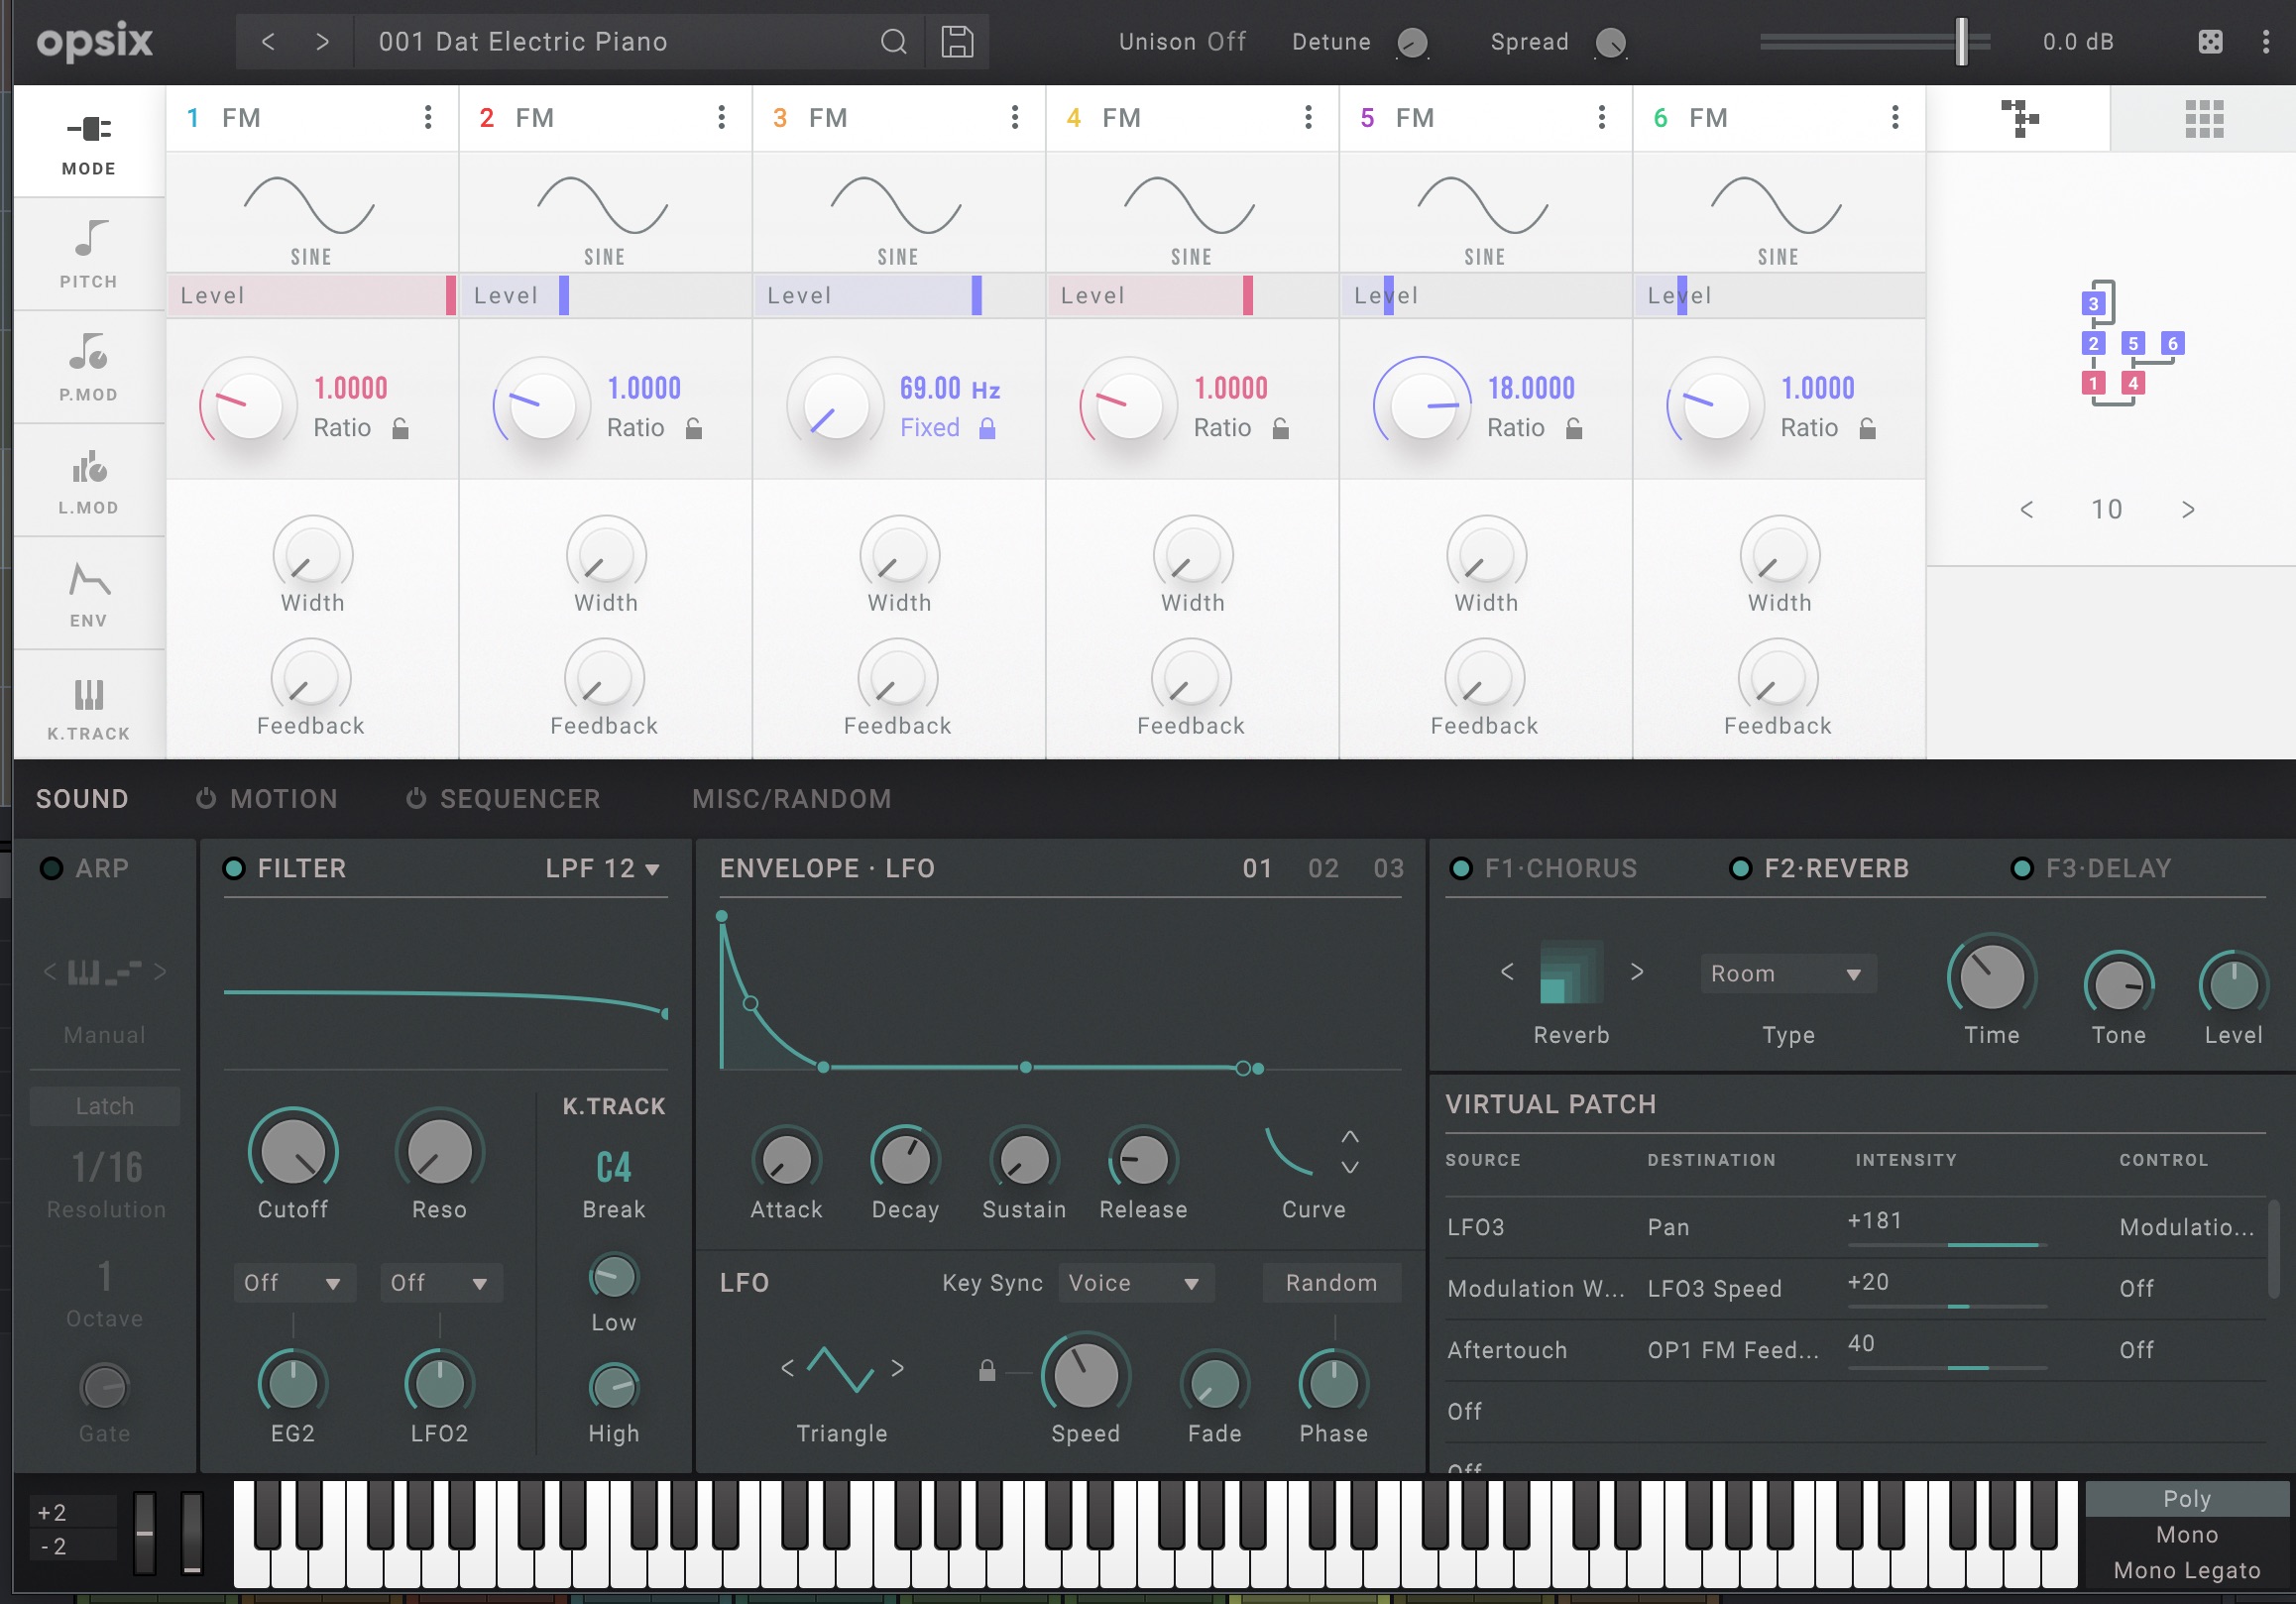Toggle the ARP section on

click(x=52, y=868)
